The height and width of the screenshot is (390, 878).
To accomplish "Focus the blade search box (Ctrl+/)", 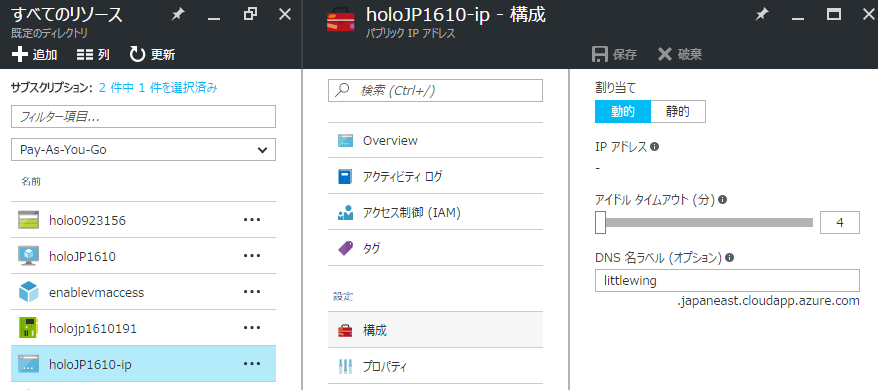I will 435,90.
